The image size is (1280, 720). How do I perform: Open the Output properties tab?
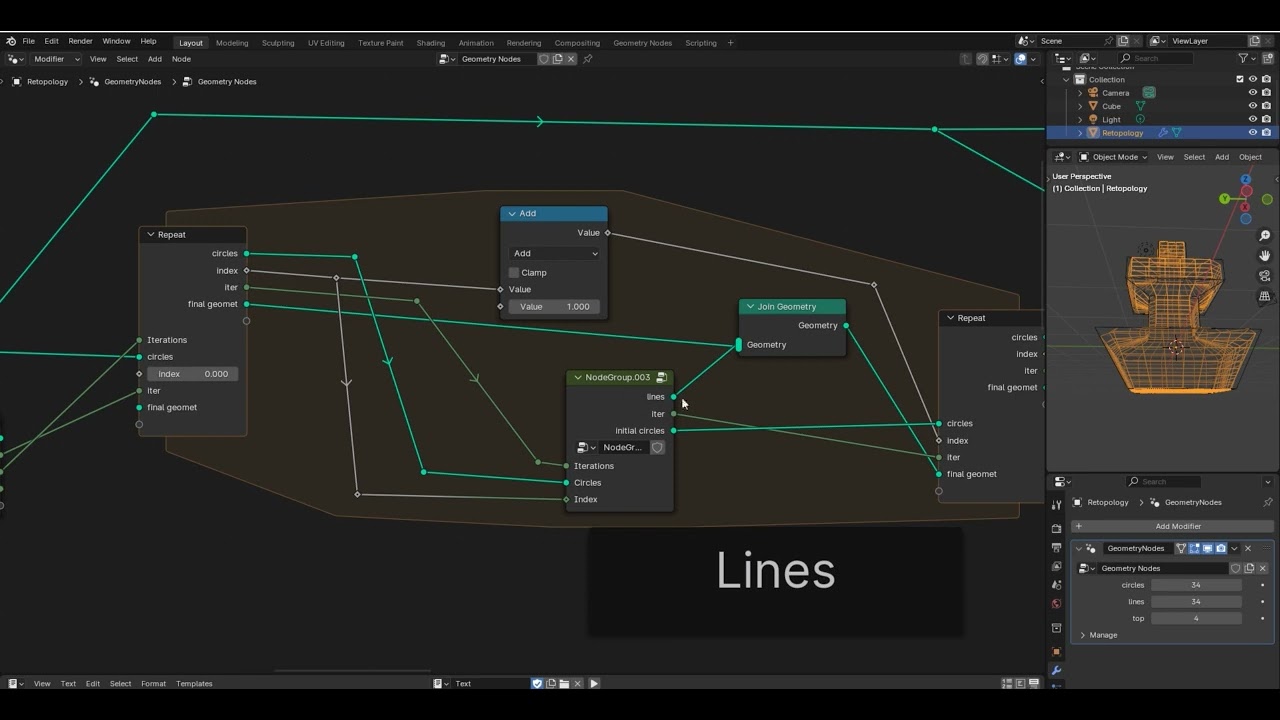pyautogui.click(x=1056, y=547)
